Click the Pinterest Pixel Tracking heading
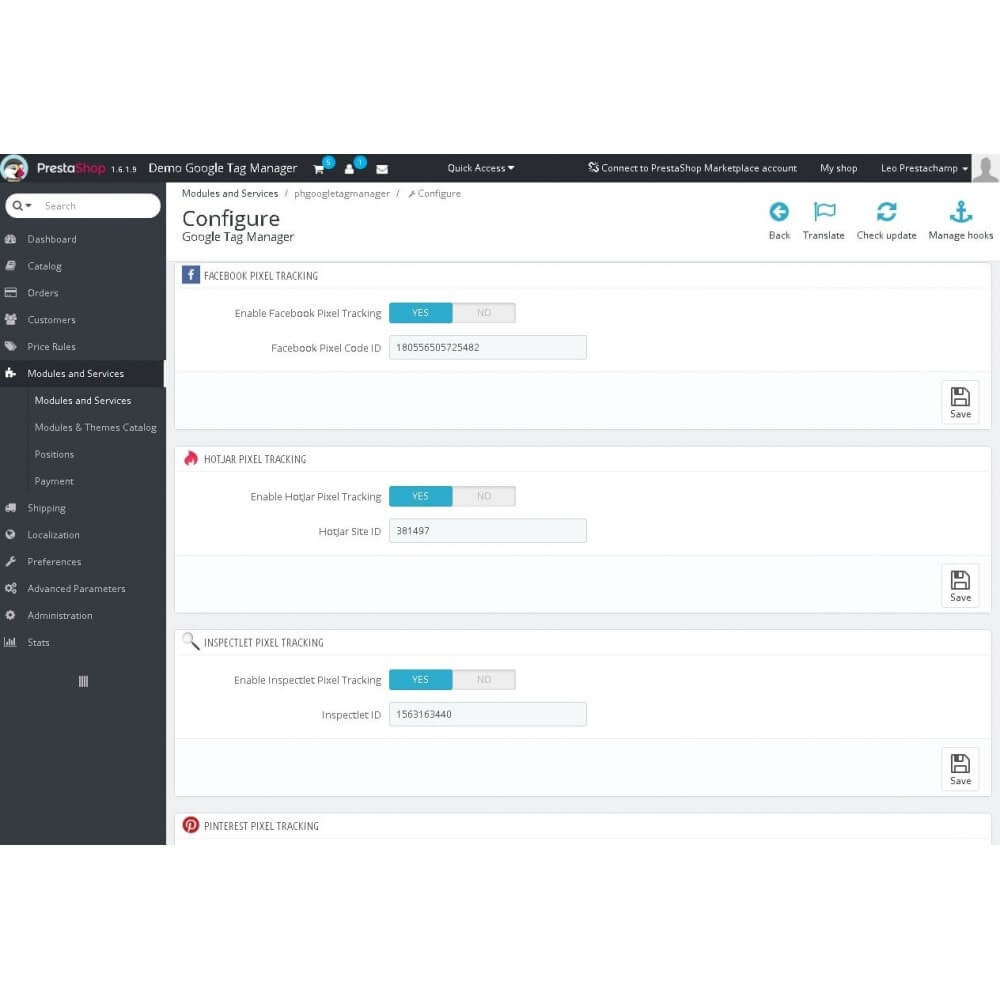The height and width of the screenshot is (1000, 1000). point(261,826)
